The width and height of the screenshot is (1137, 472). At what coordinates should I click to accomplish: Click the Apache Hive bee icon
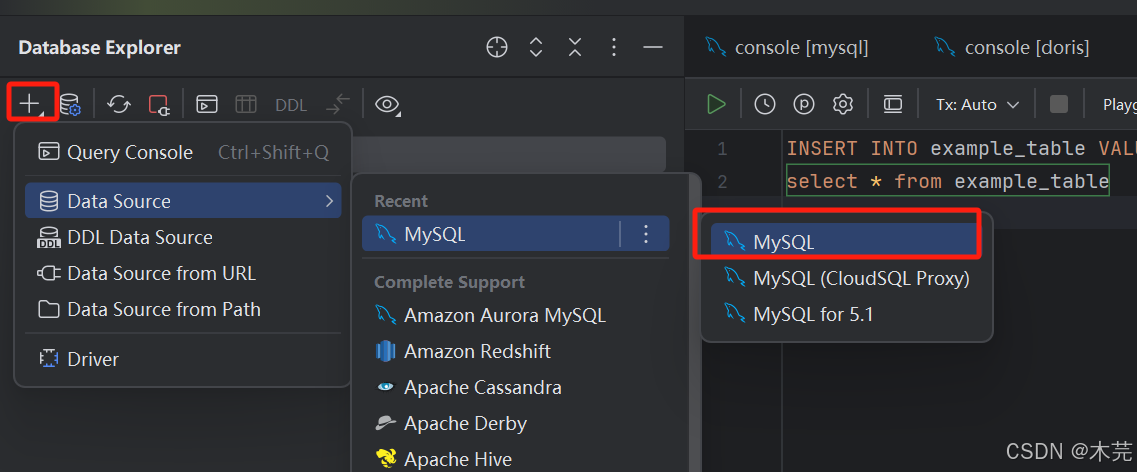[x=385, y=460]
